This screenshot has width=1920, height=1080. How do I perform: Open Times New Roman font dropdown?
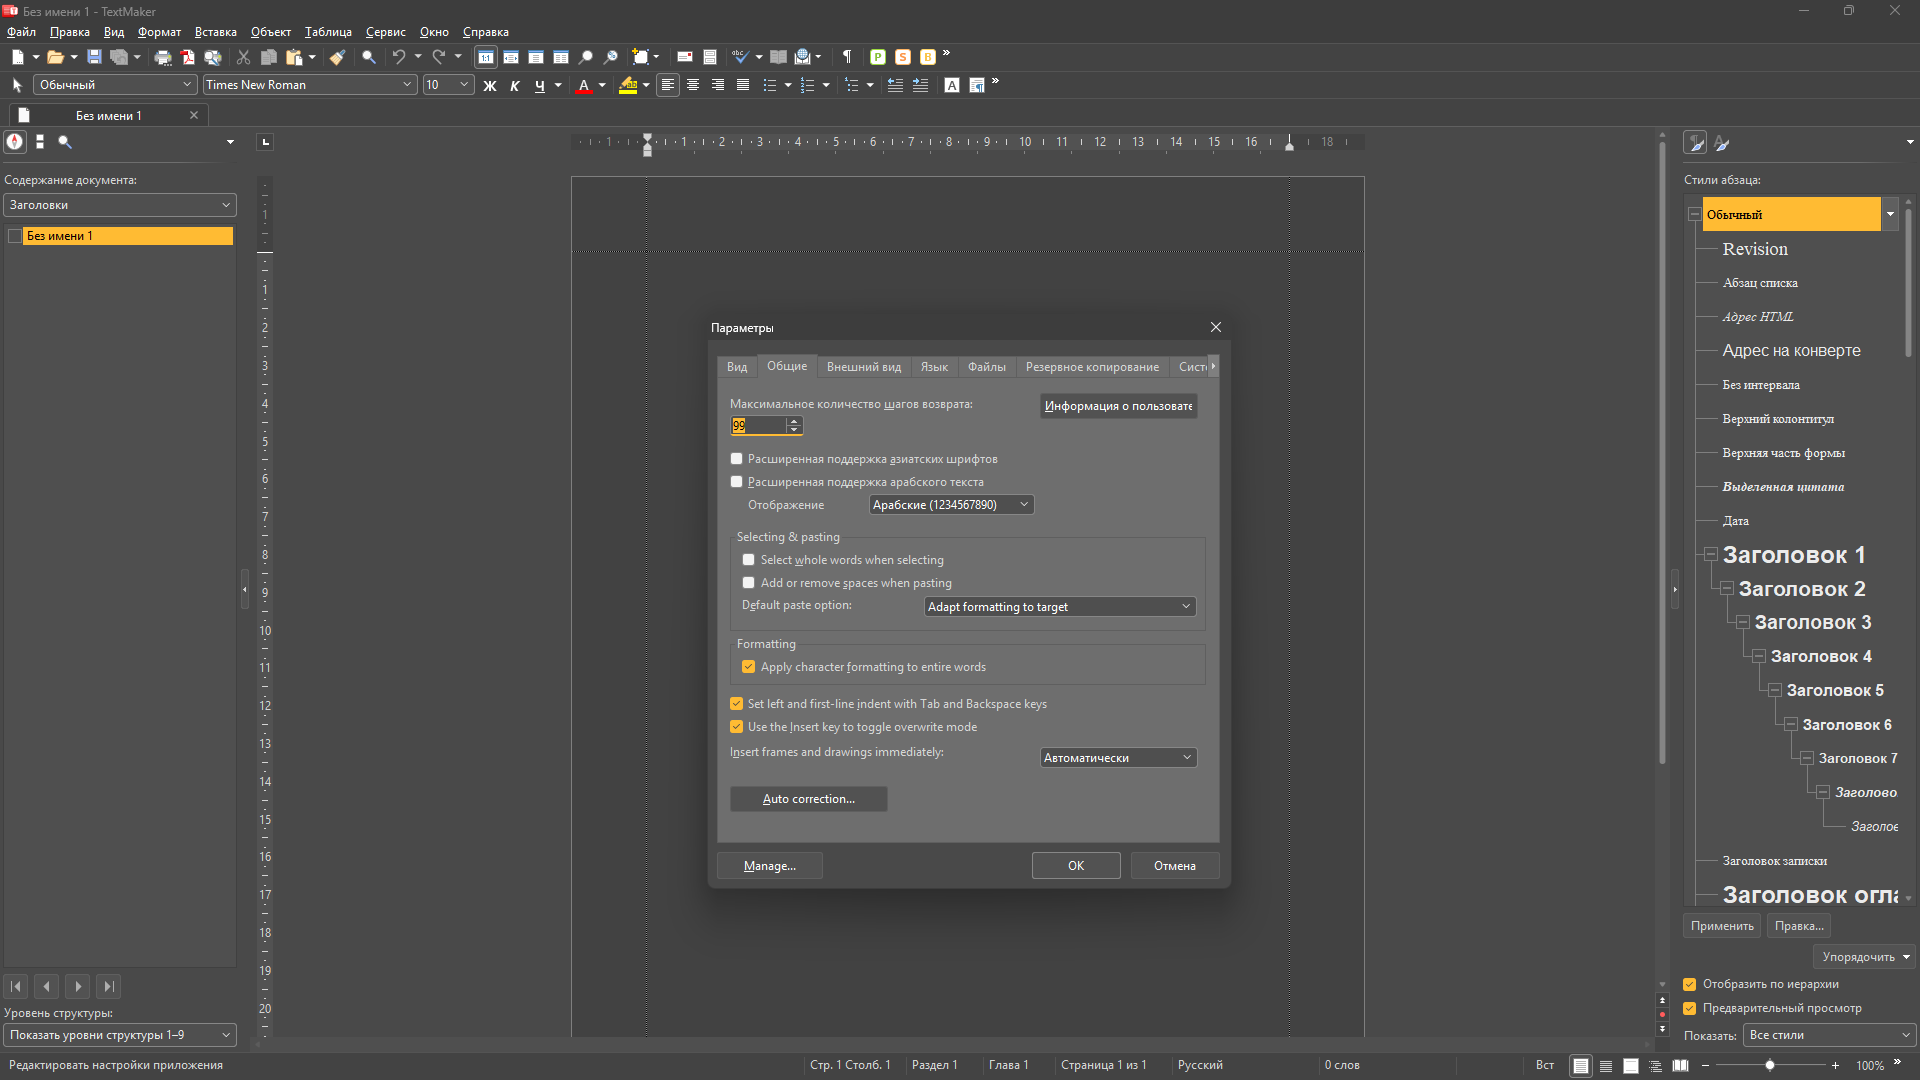click(x=309, y=85)
